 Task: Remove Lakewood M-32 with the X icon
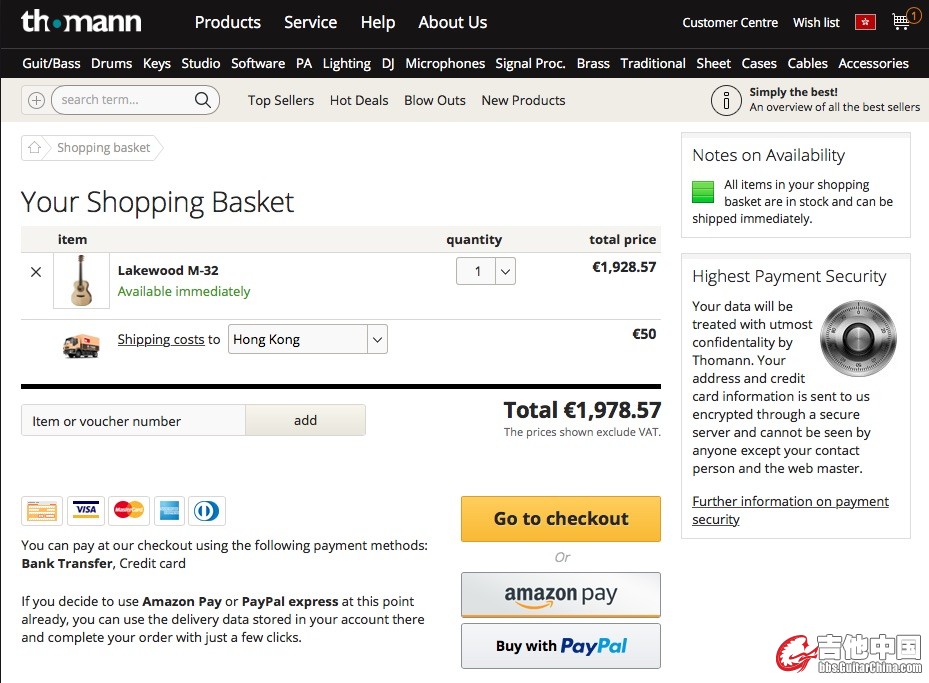(36, 271)
